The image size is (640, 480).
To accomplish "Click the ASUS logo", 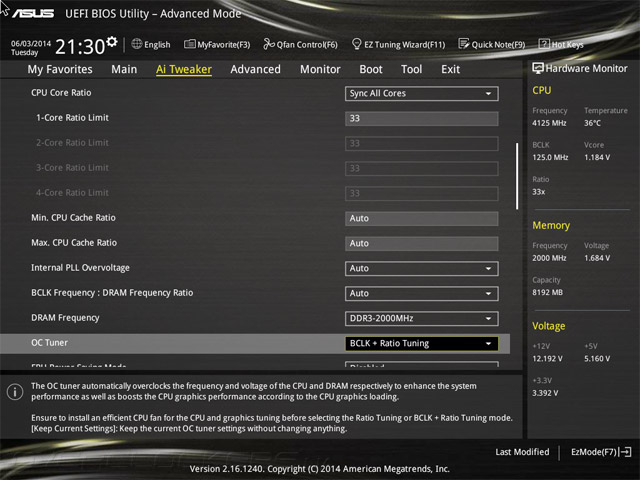I will tap(33, 13).
